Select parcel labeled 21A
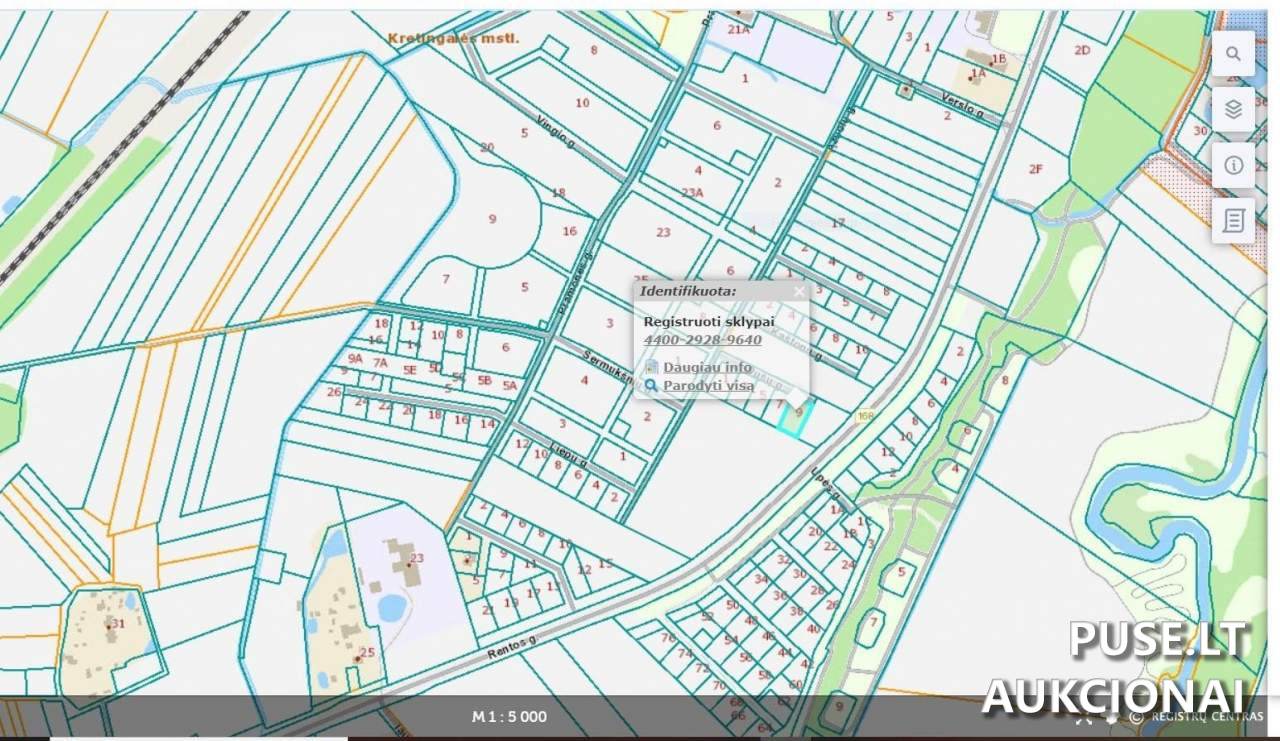Viewport: 1280px width, 741px height. [x=738, y=30]
